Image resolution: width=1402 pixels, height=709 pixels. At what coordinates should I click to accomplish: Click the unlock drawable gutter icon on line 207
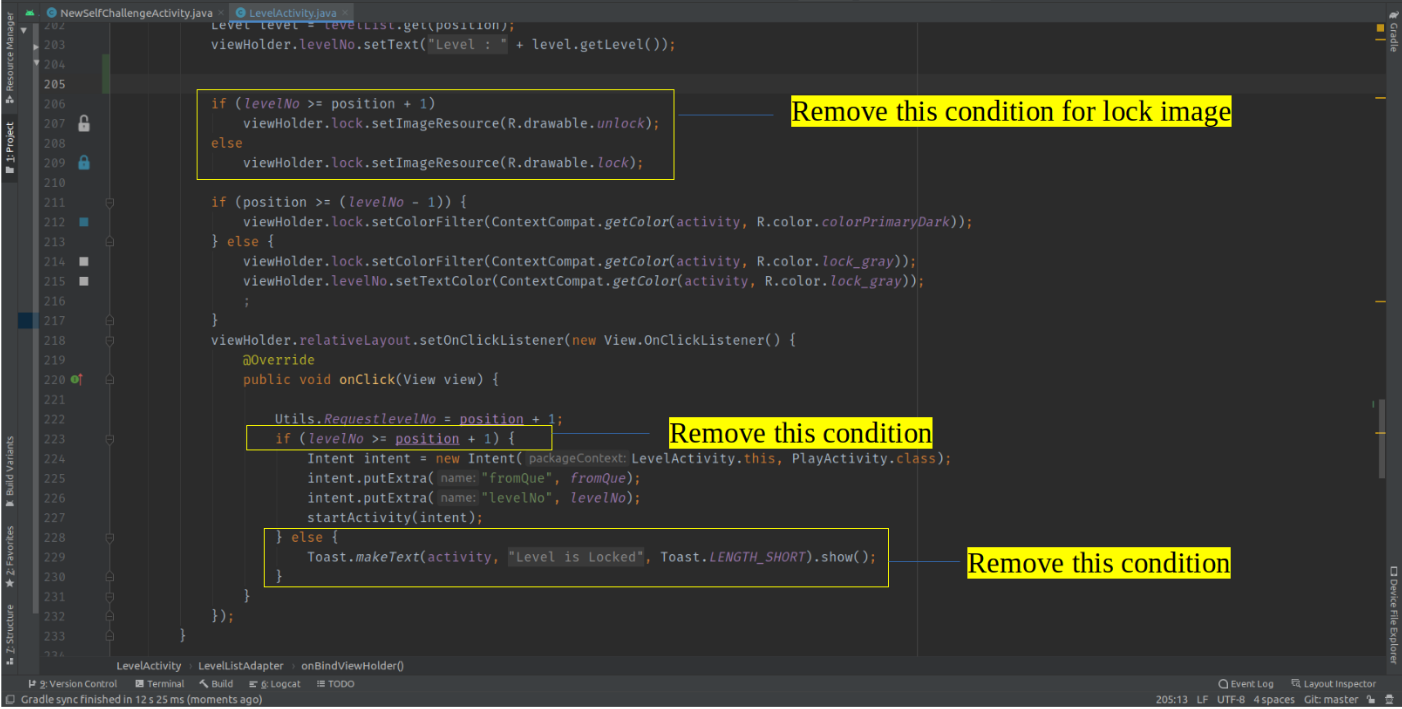[84, 123]
